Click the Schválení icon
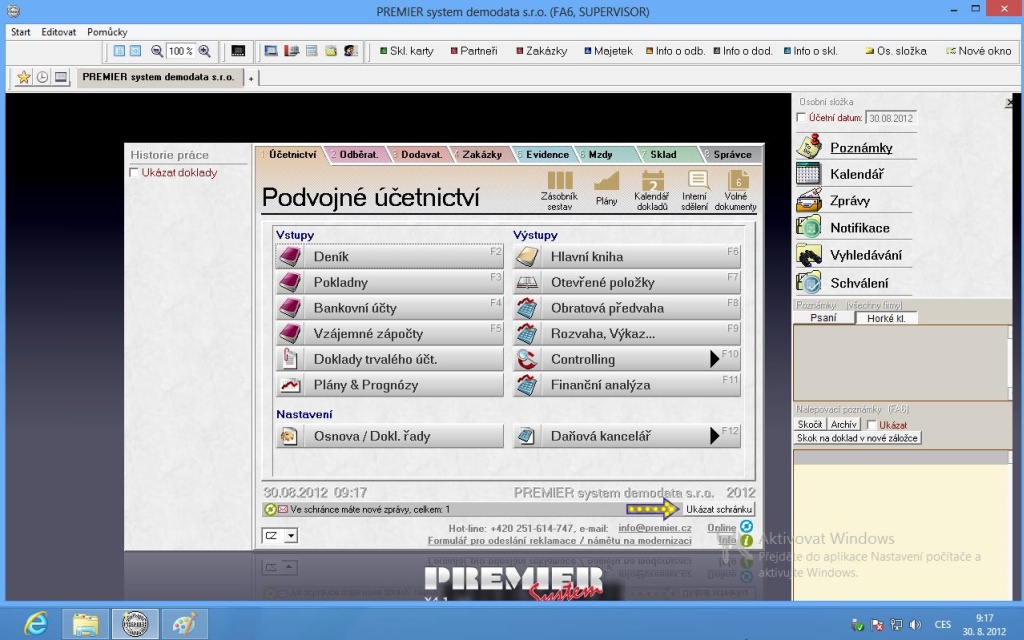The width and height of the screenshot is (1024, 640). coord(808,282)
